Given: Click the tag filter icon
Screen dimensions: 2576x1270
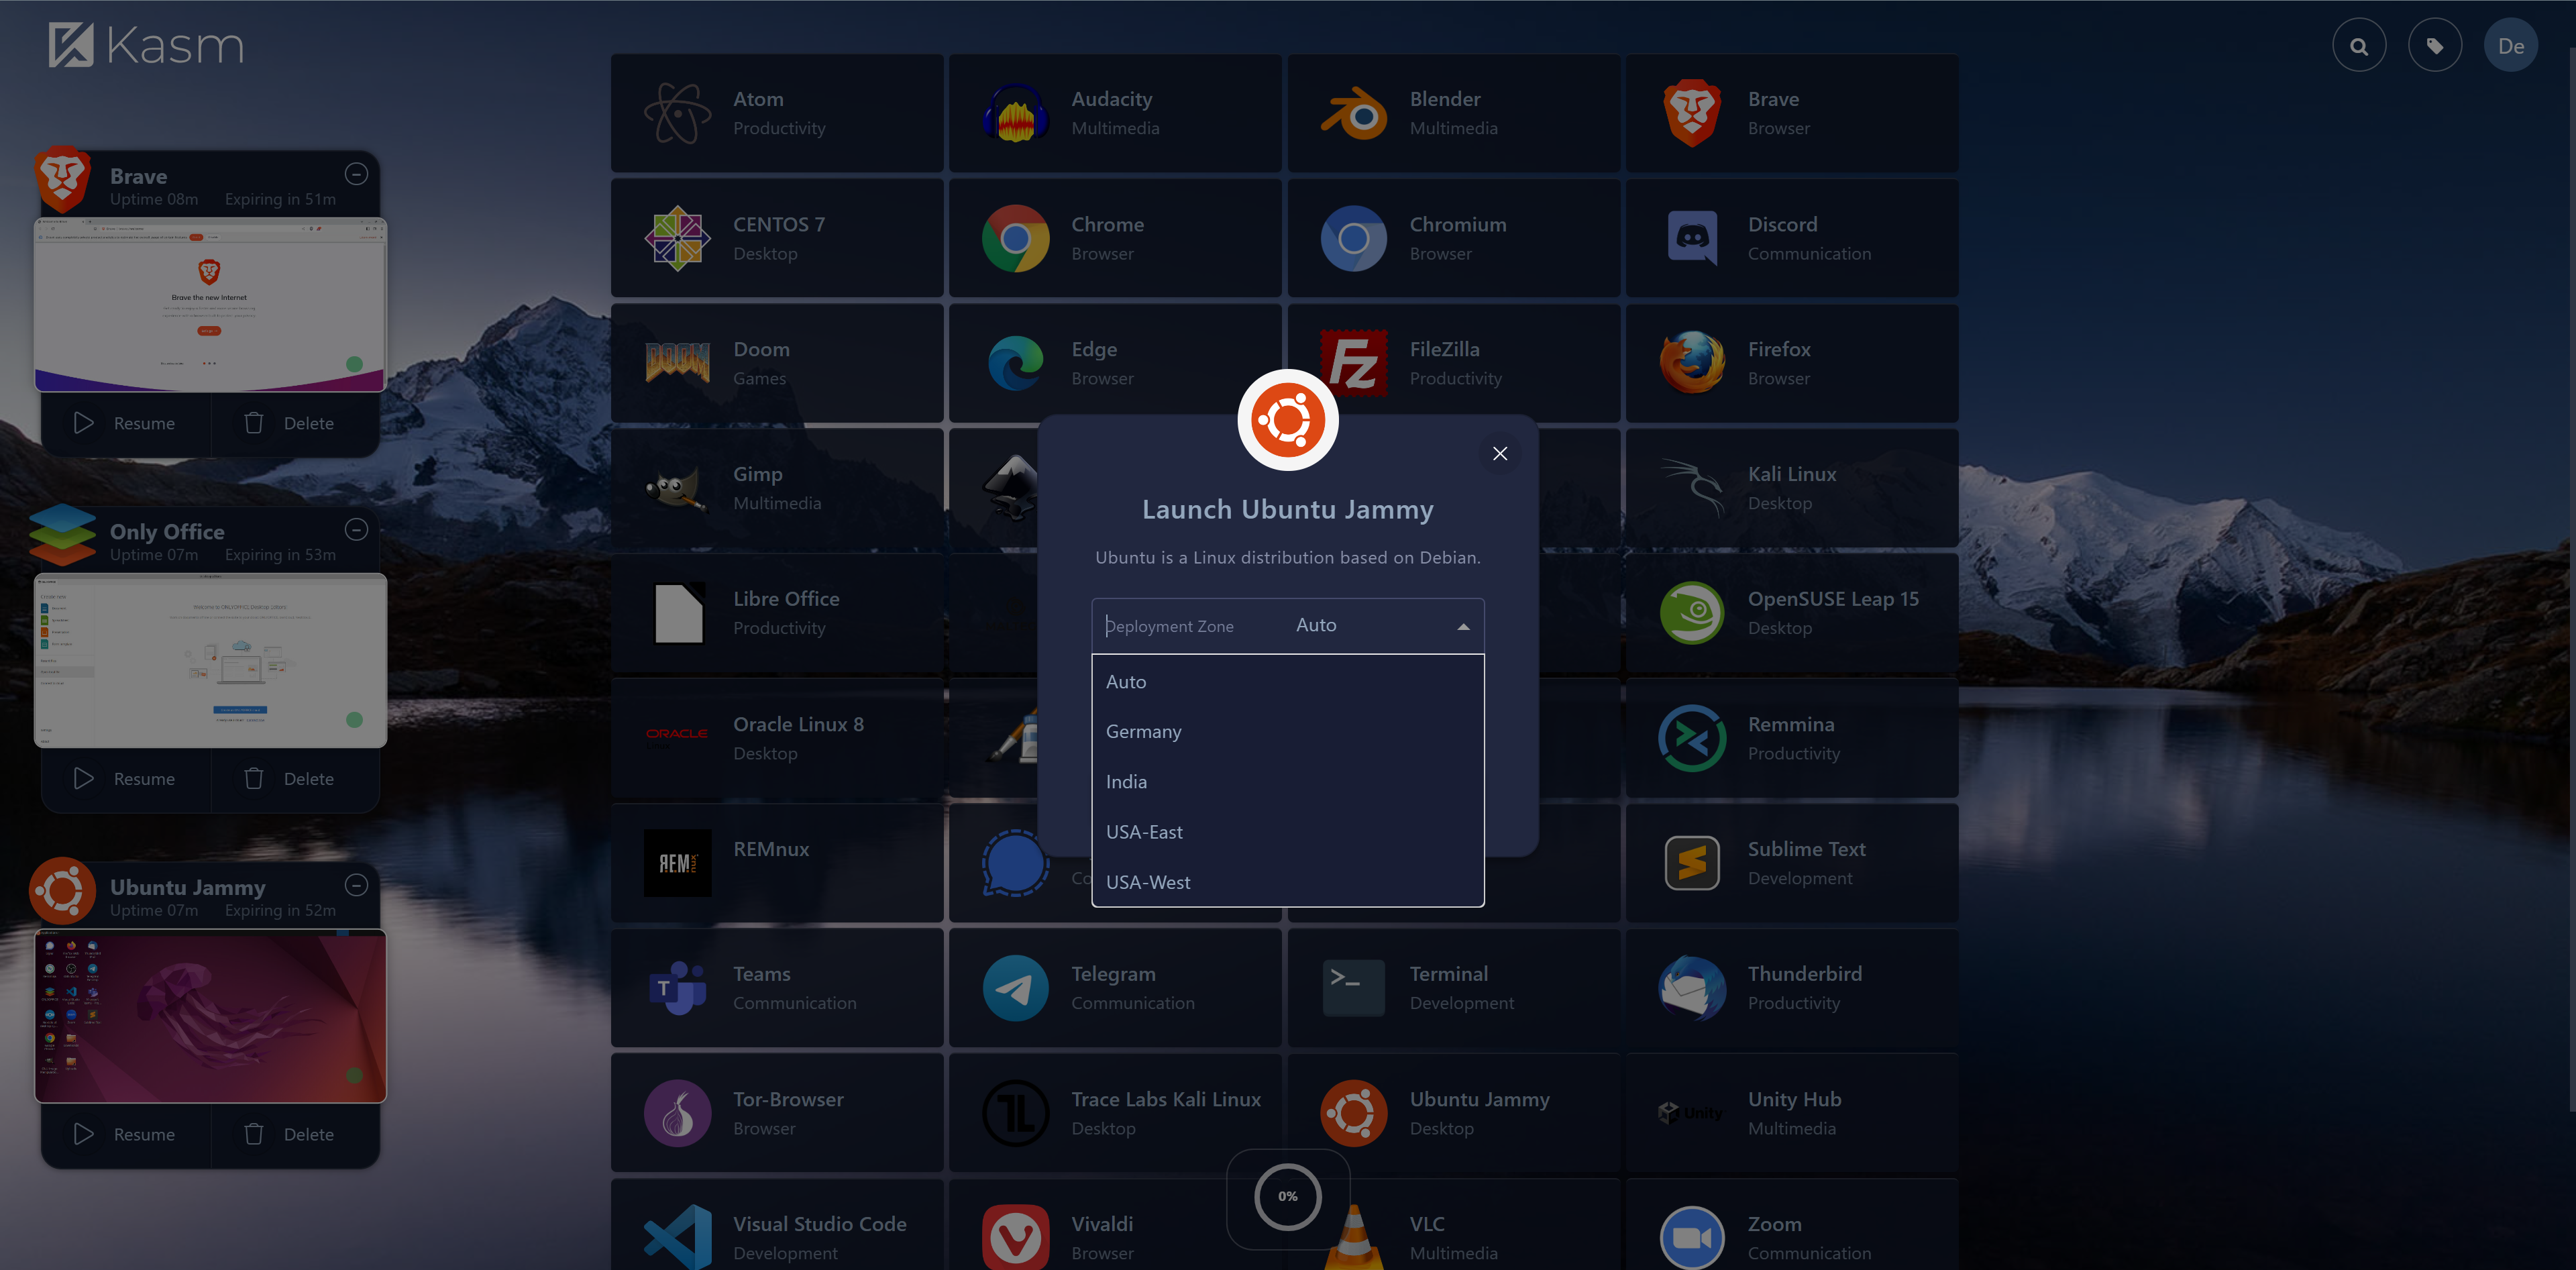Looking at the screenshot, I should click(x=2435, y=46).
